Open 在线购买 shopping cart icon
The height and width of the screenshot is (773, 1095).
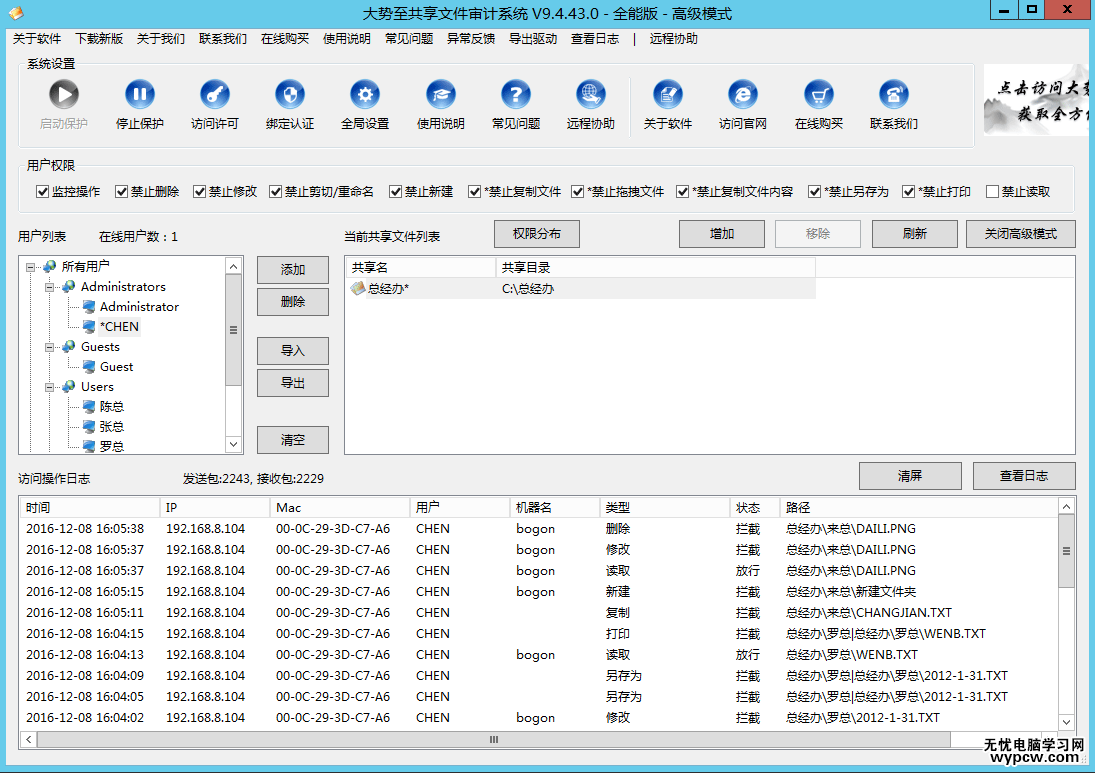coord(819,95)
